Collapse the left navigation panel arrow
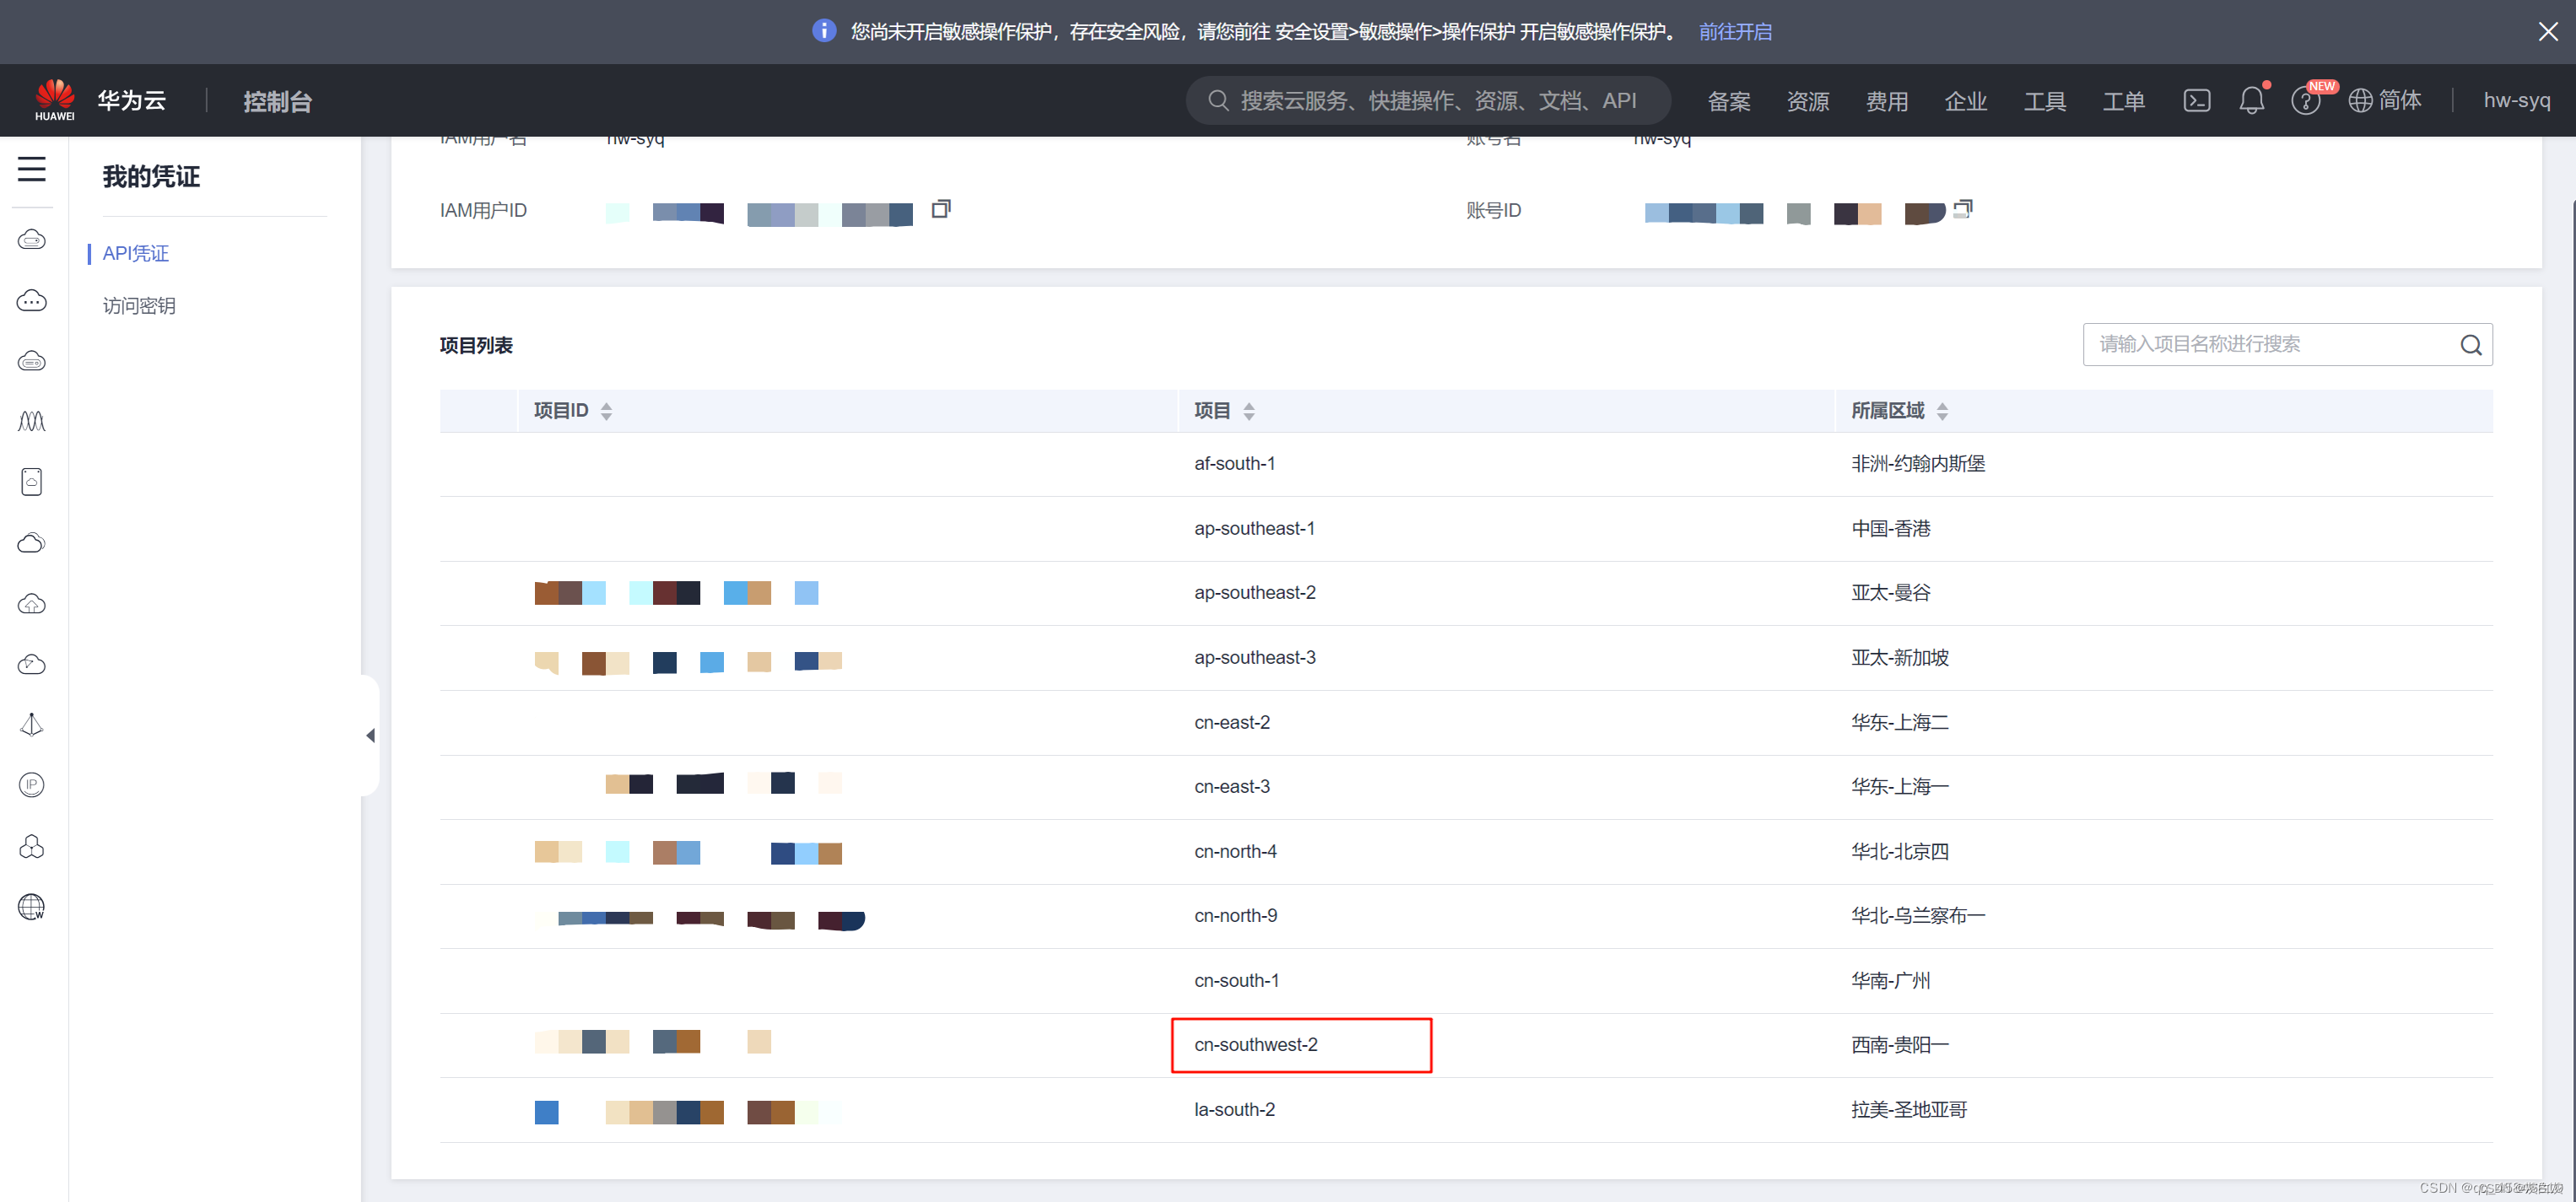This screenshot has width=2576, height=1202. (371, 736)
